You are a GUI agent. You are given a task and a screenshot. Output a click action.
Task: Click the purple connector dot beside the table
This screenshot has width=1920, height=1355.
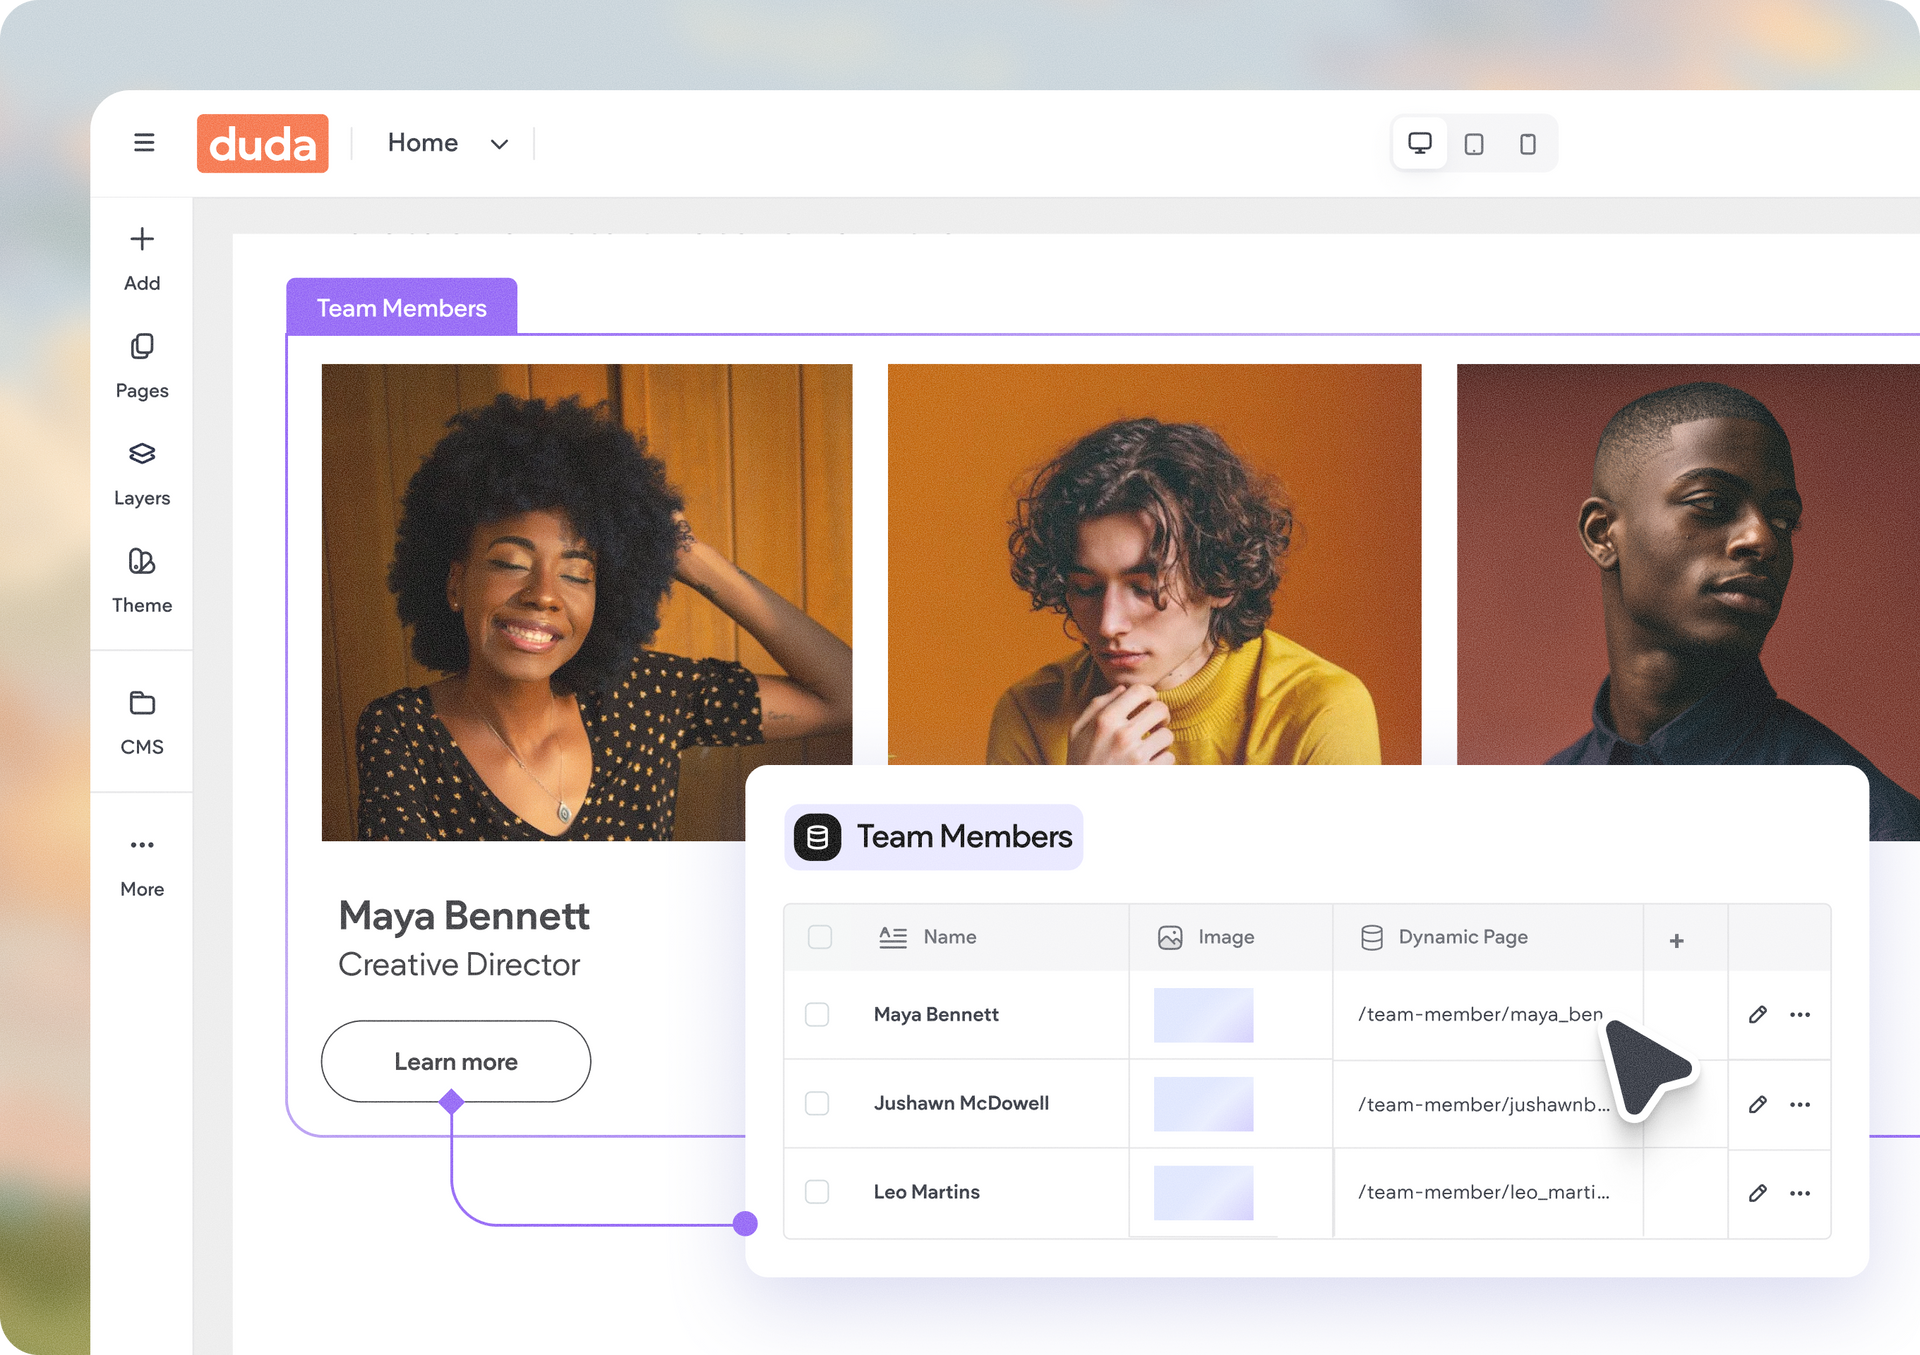pos(745,1223)
